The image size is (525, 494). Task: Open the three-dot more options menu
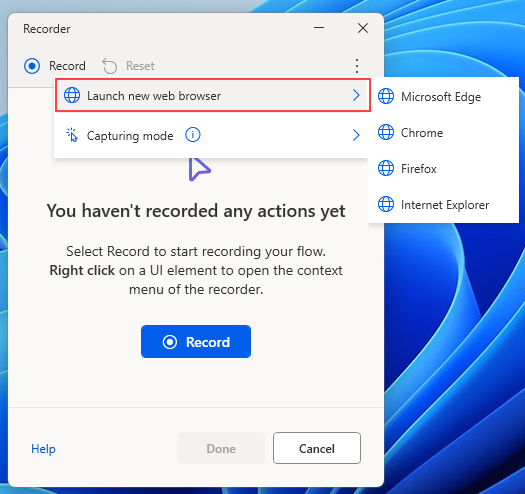[357, 66]
